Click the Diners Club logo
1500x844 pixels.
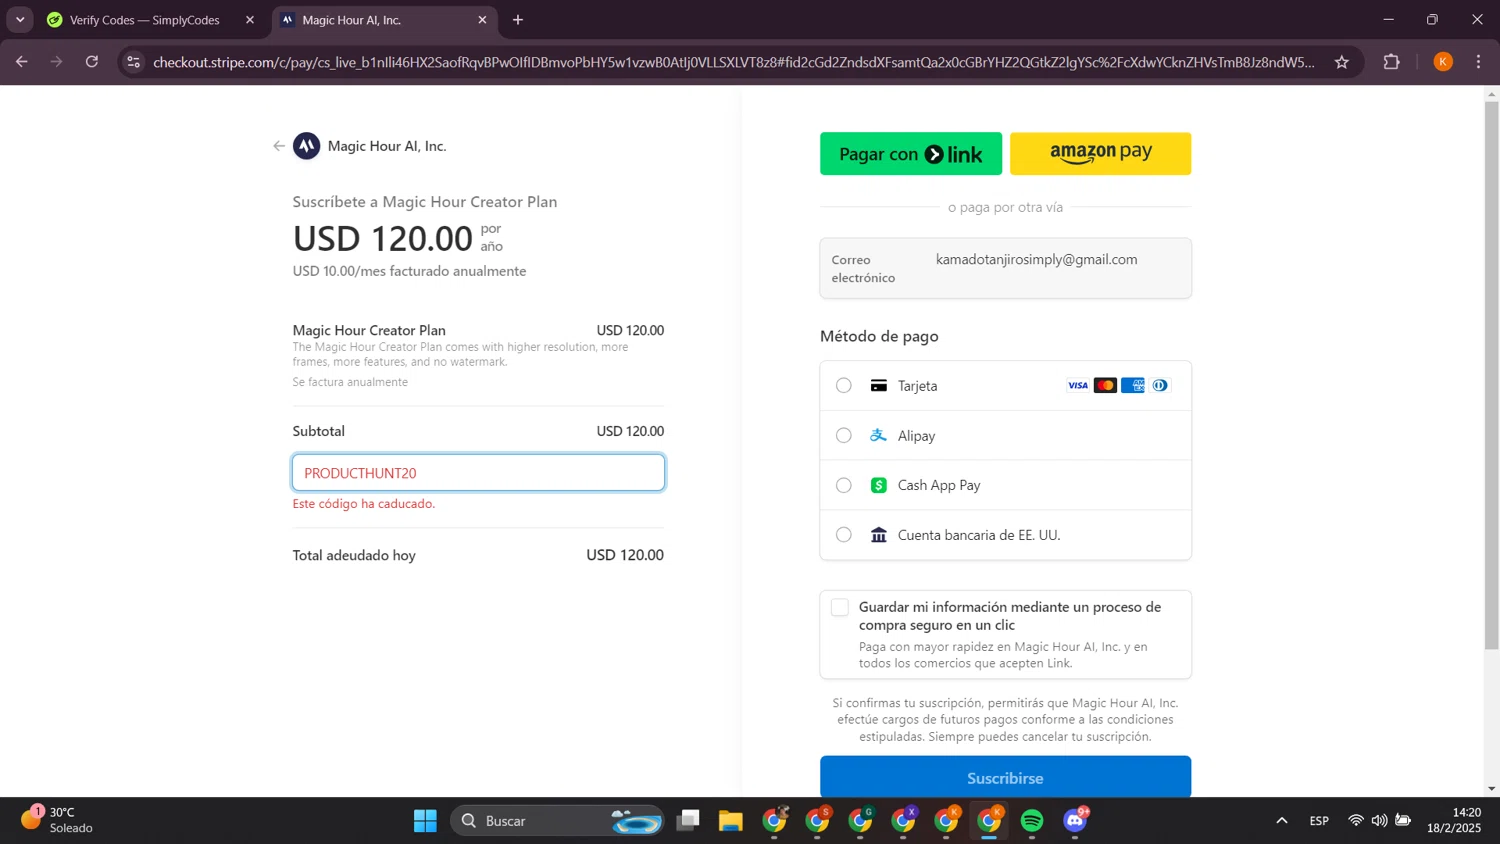1160,386
